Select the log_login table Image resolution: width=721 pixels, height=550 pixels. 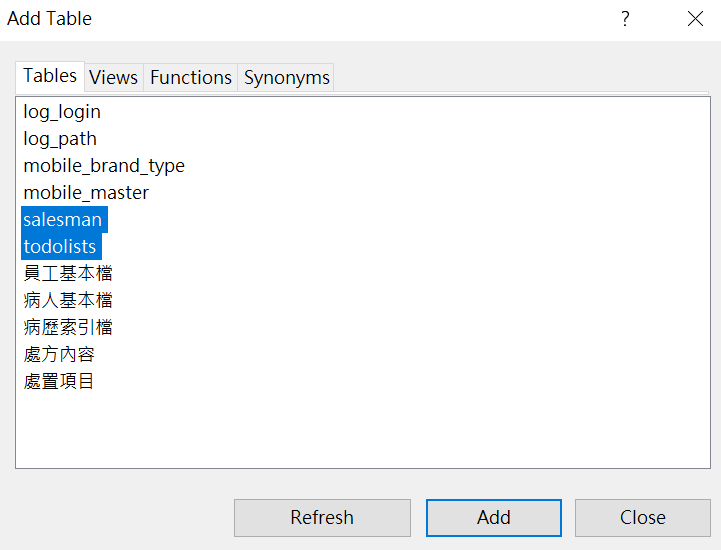point(62,112)
